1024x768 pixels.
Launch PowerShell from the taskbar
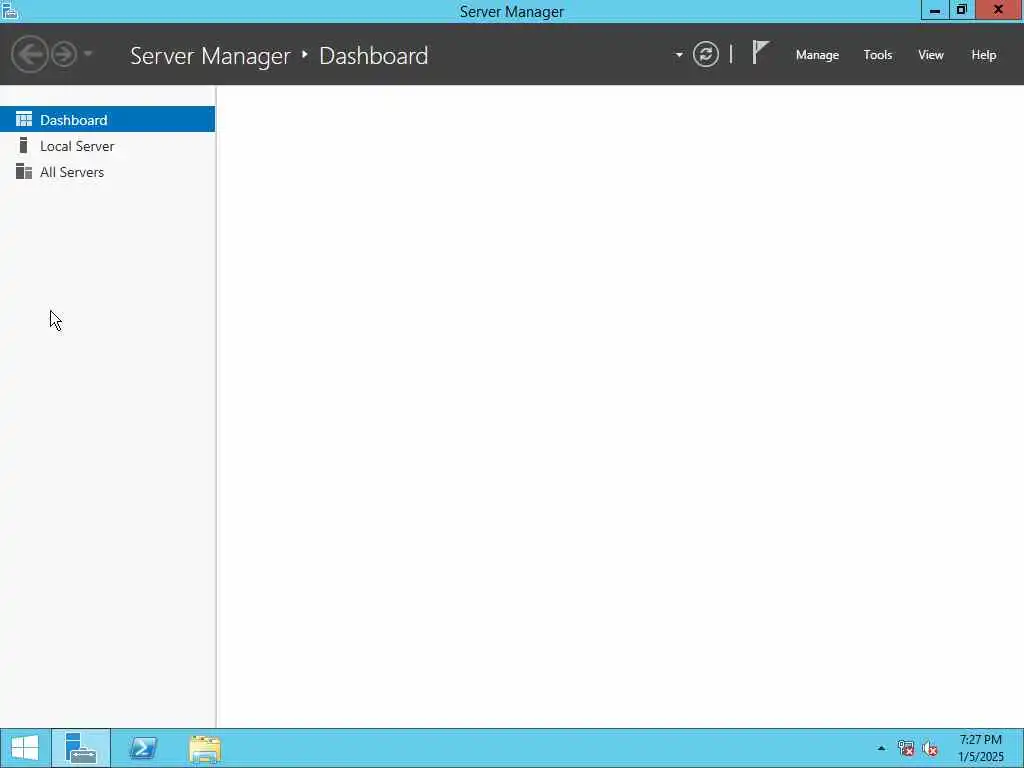click(143, 748)
